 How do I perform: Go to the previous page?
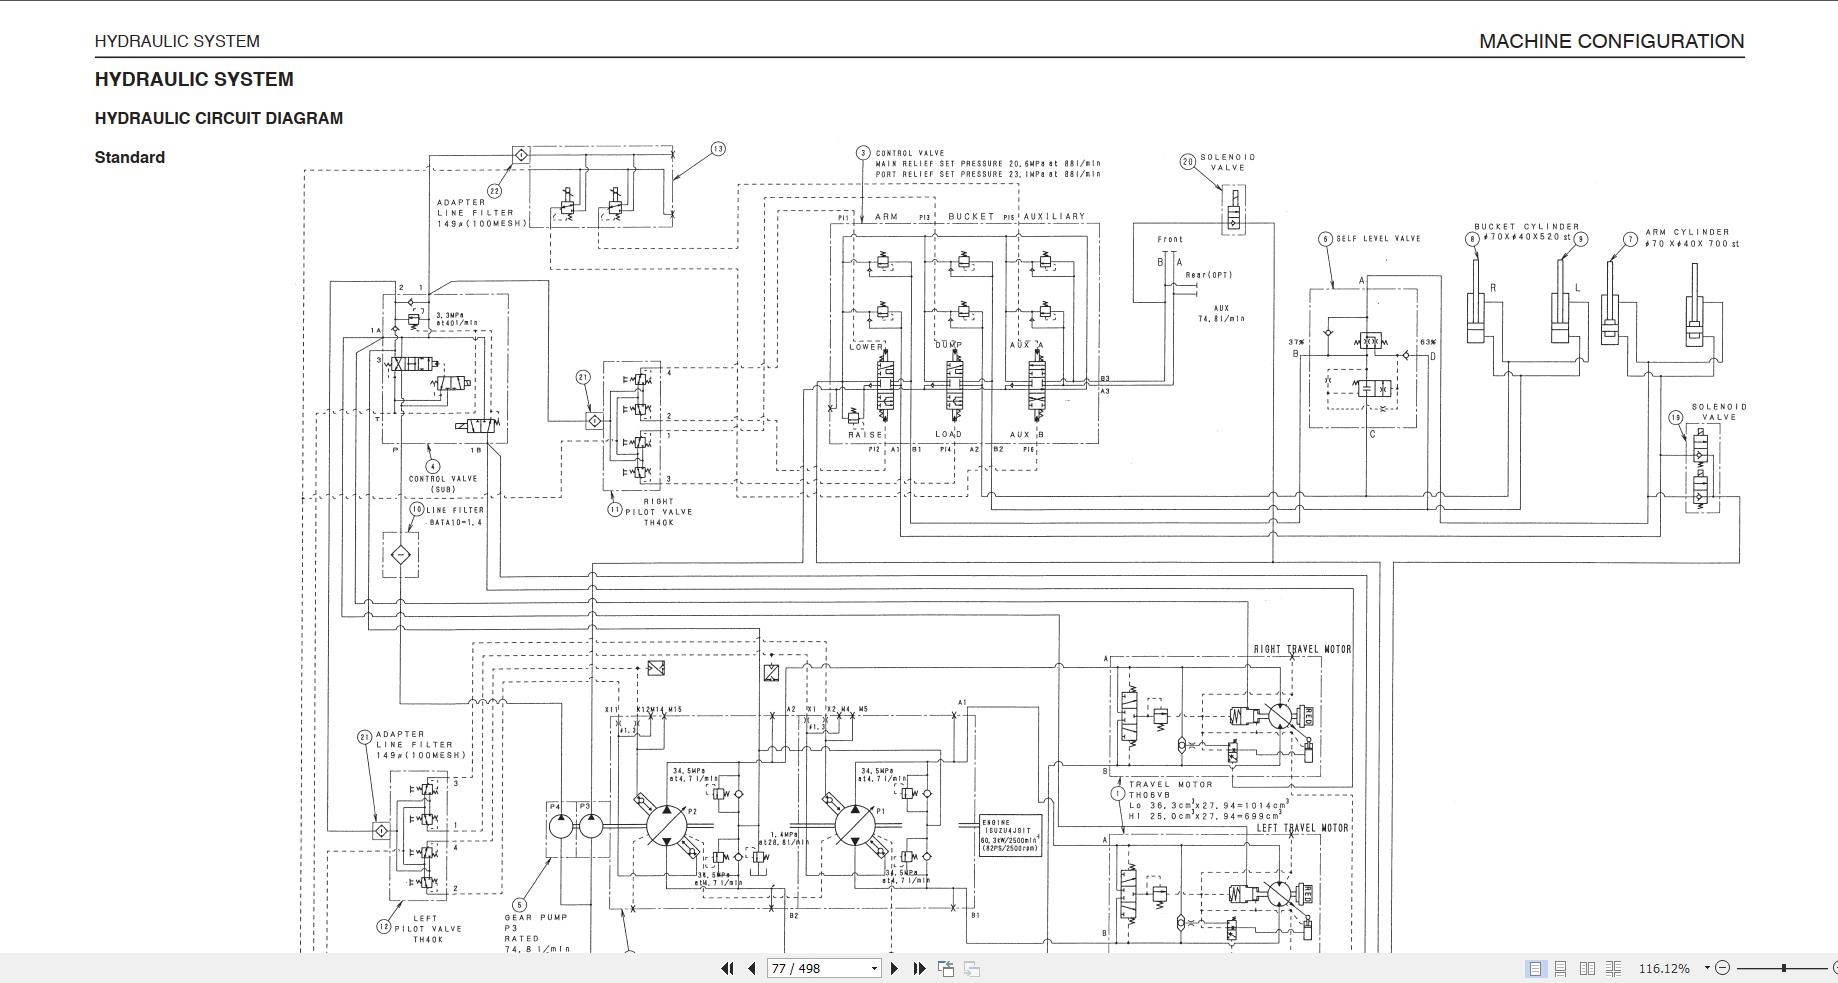(751, 968)
